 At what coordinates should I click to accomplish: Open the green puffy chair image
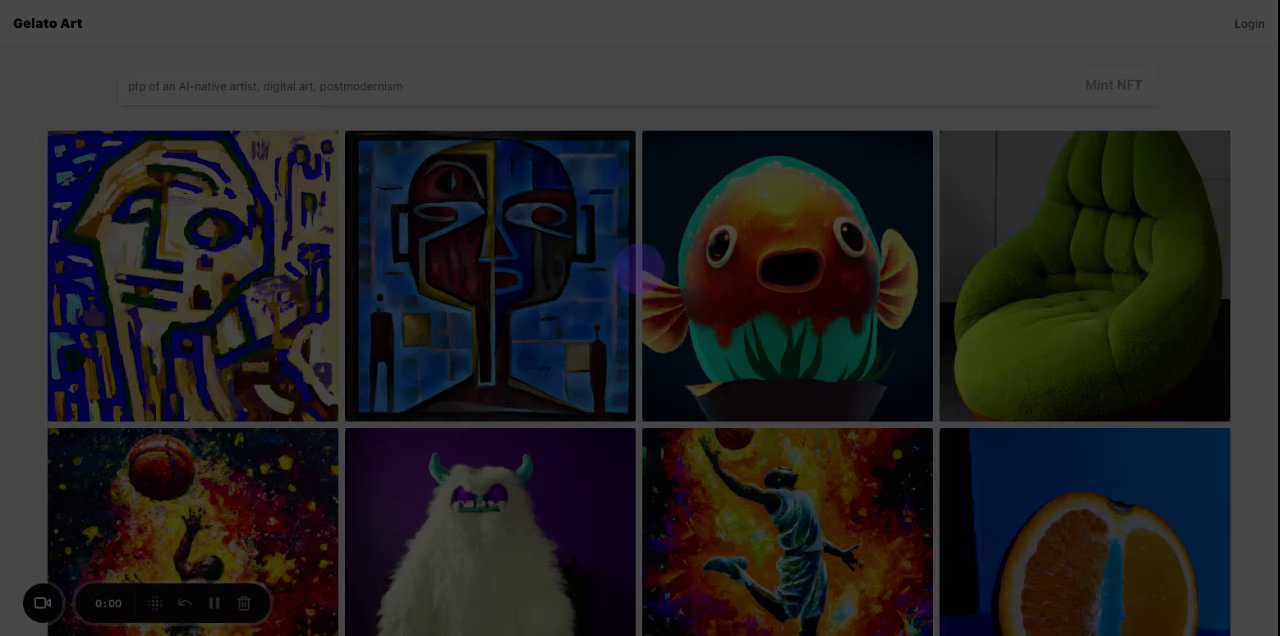point(1085,276)
